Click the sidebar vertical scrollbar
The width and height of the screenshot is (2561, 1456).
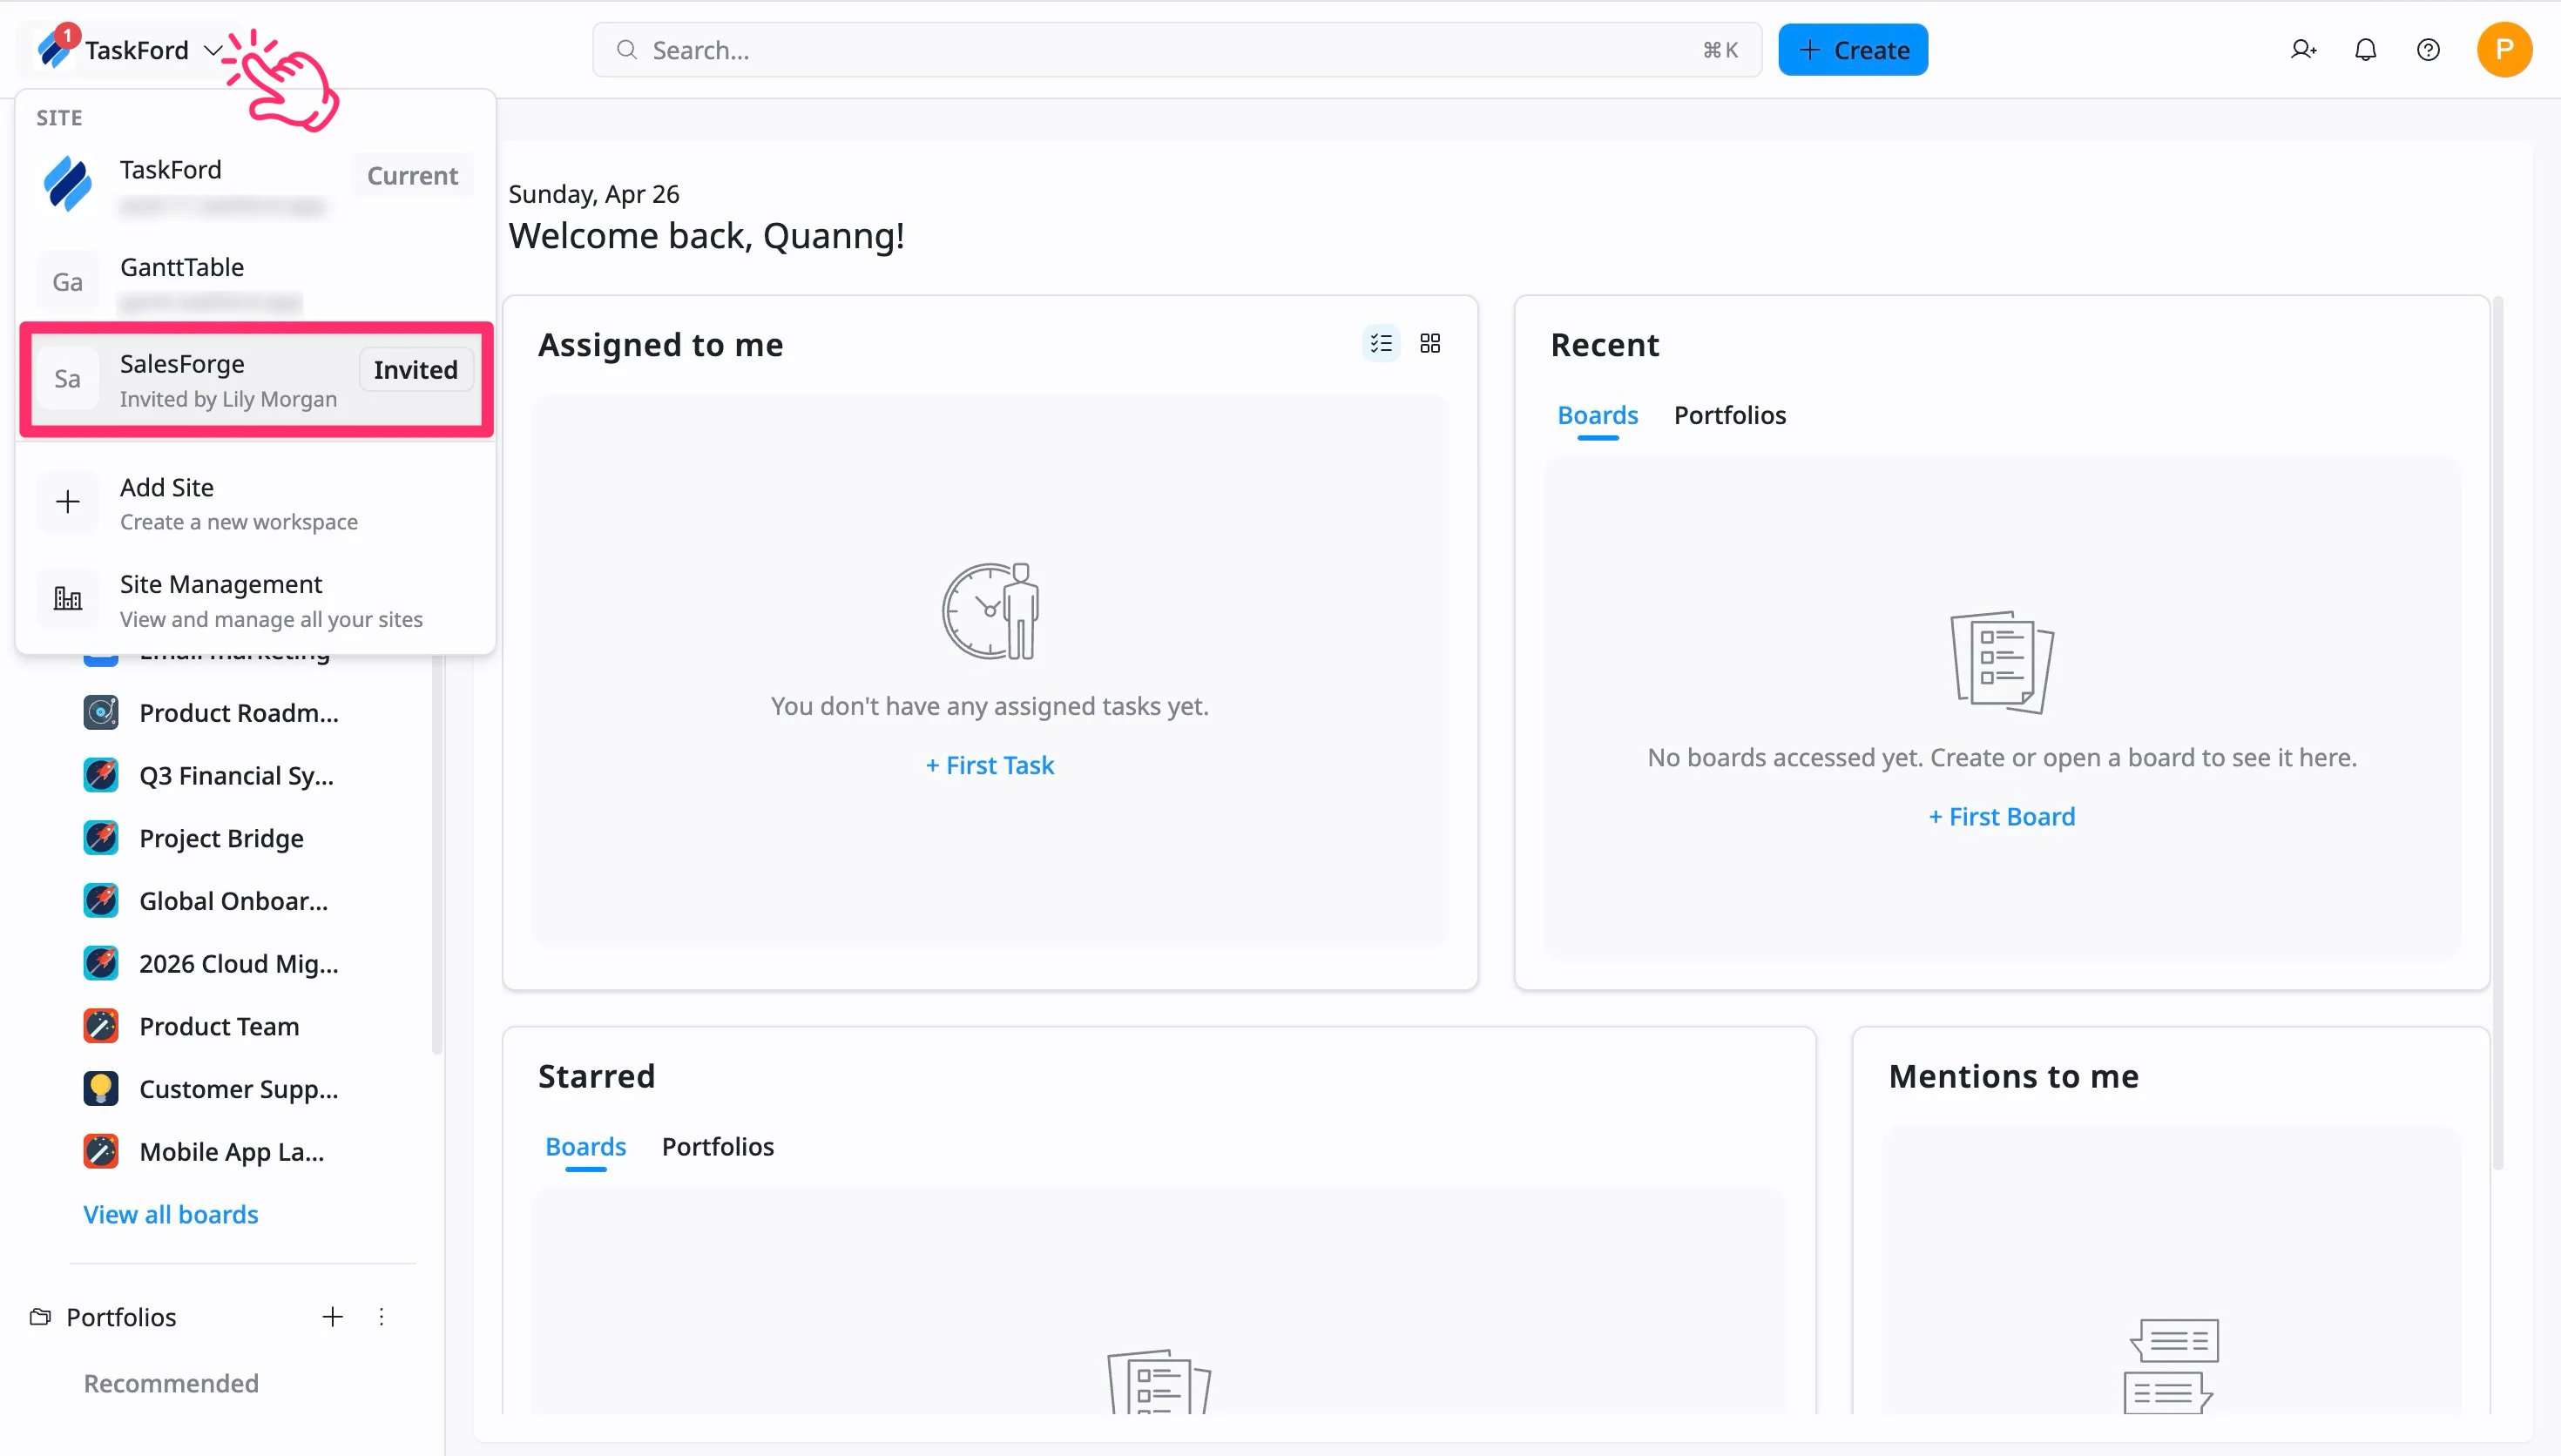coord(436,856)
